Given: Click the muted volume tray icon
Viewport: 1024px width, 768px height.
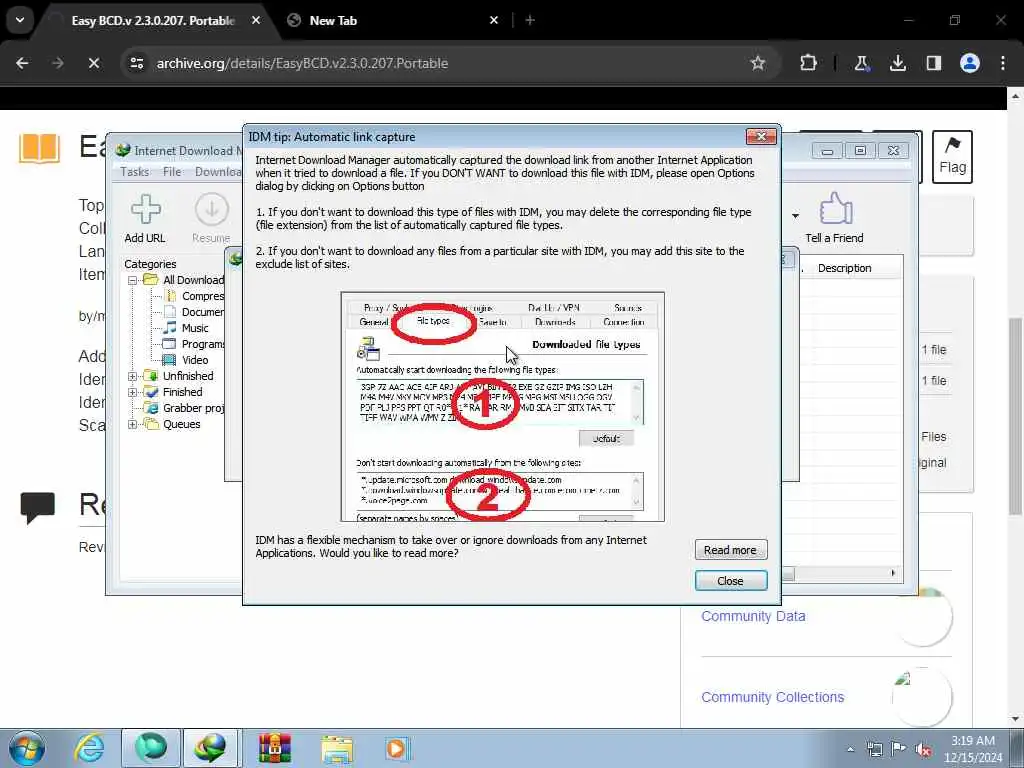Looking at the screenshot, I should point(923,750).
